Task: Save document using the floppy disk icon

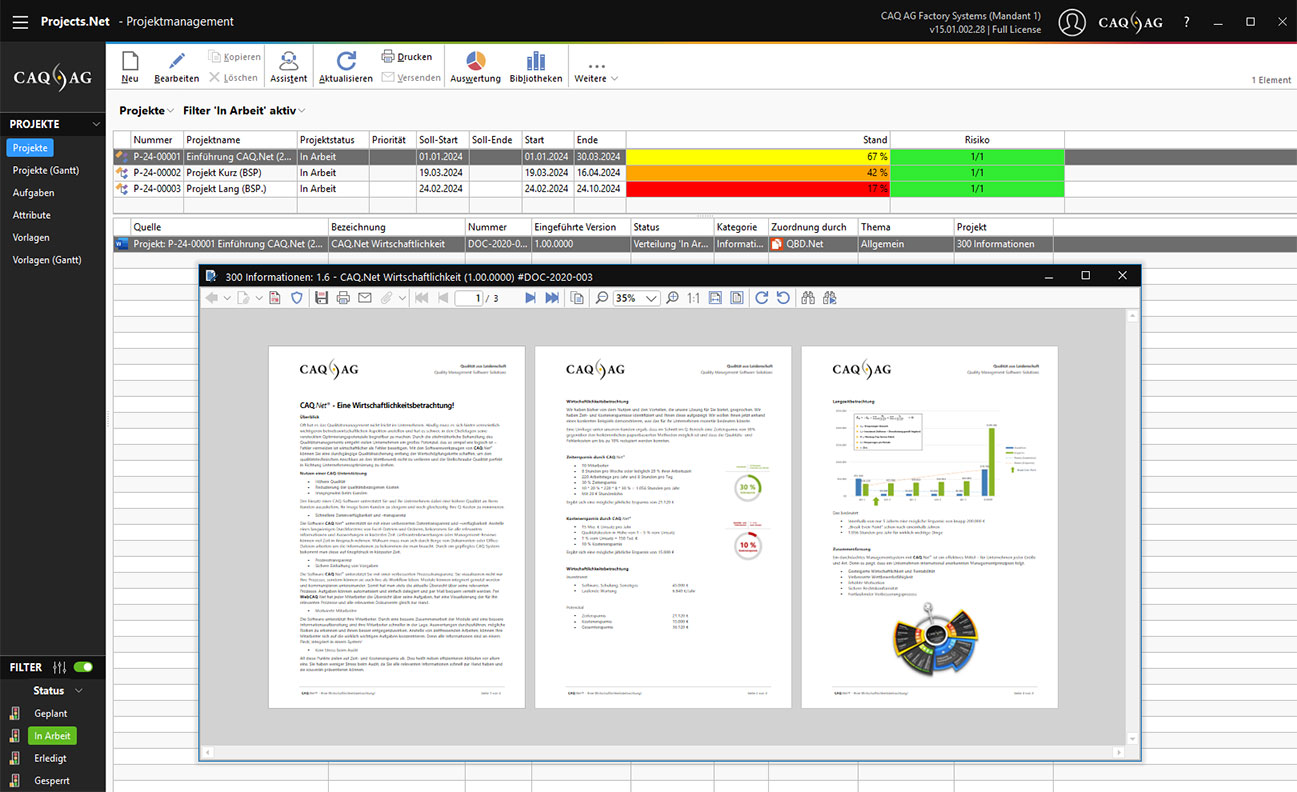Action: point(321,298)
